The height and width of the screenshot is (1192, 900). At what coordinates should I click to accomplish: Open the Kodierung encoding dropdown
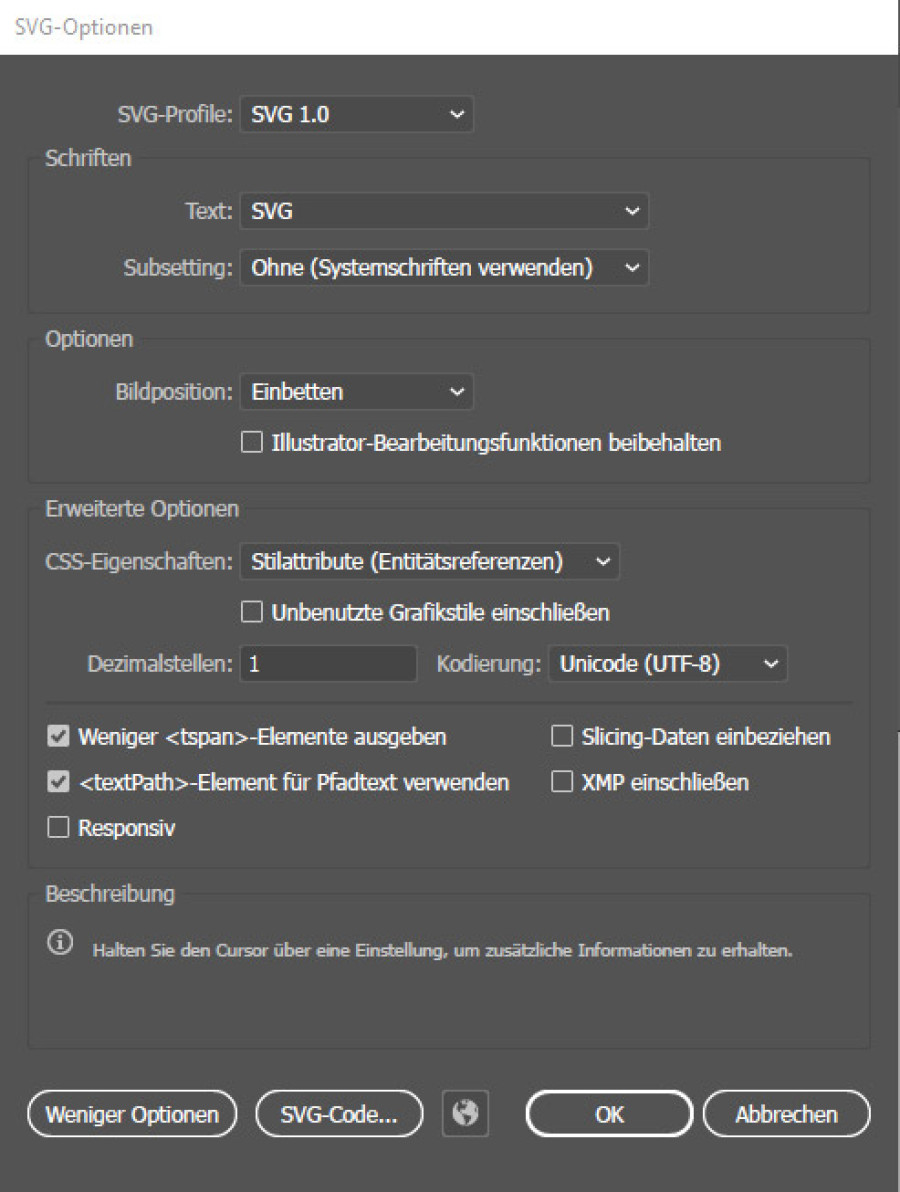click(x=667, y=665)
